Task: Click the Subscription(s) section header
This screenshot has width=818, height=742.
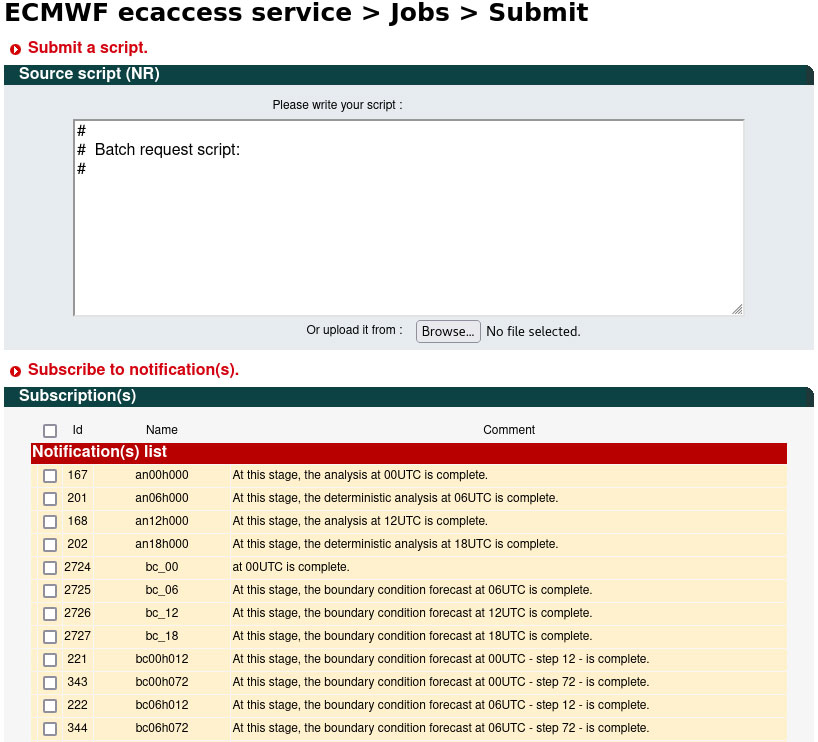Action: [408, 397]
